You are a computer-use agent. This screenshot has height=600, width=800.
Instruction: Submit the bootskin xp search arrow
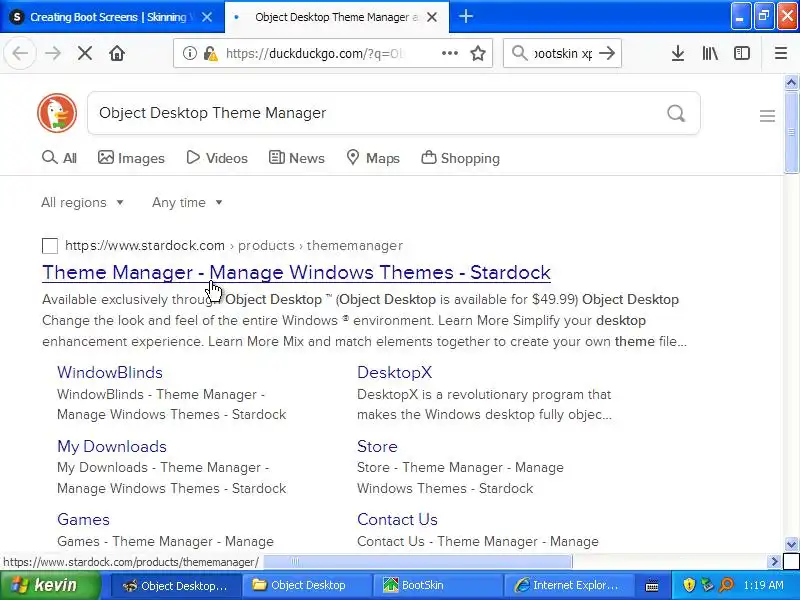(607, 53)
